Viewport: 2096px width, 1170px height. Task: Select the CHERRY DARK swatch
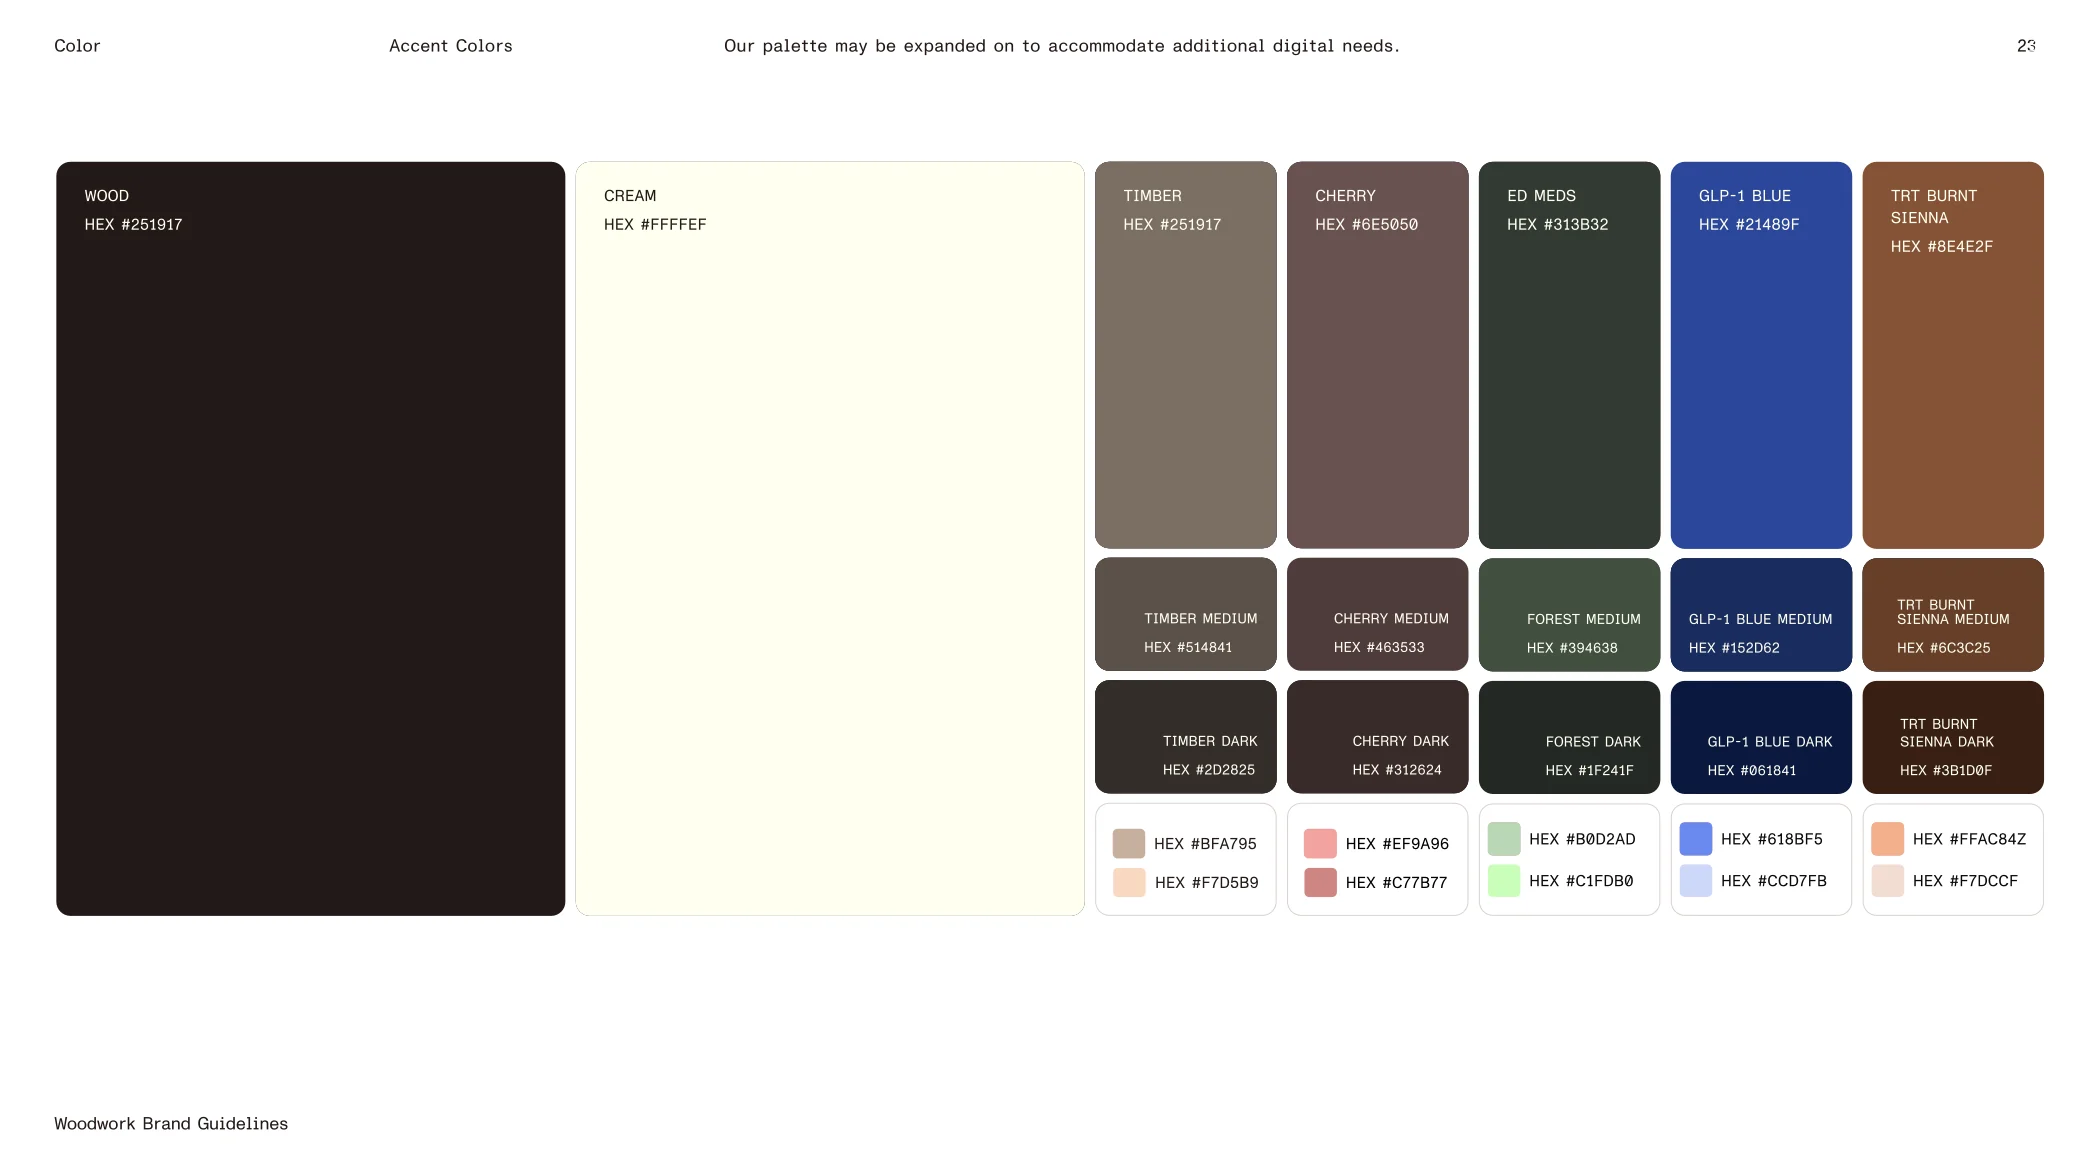click(1377, 738)
